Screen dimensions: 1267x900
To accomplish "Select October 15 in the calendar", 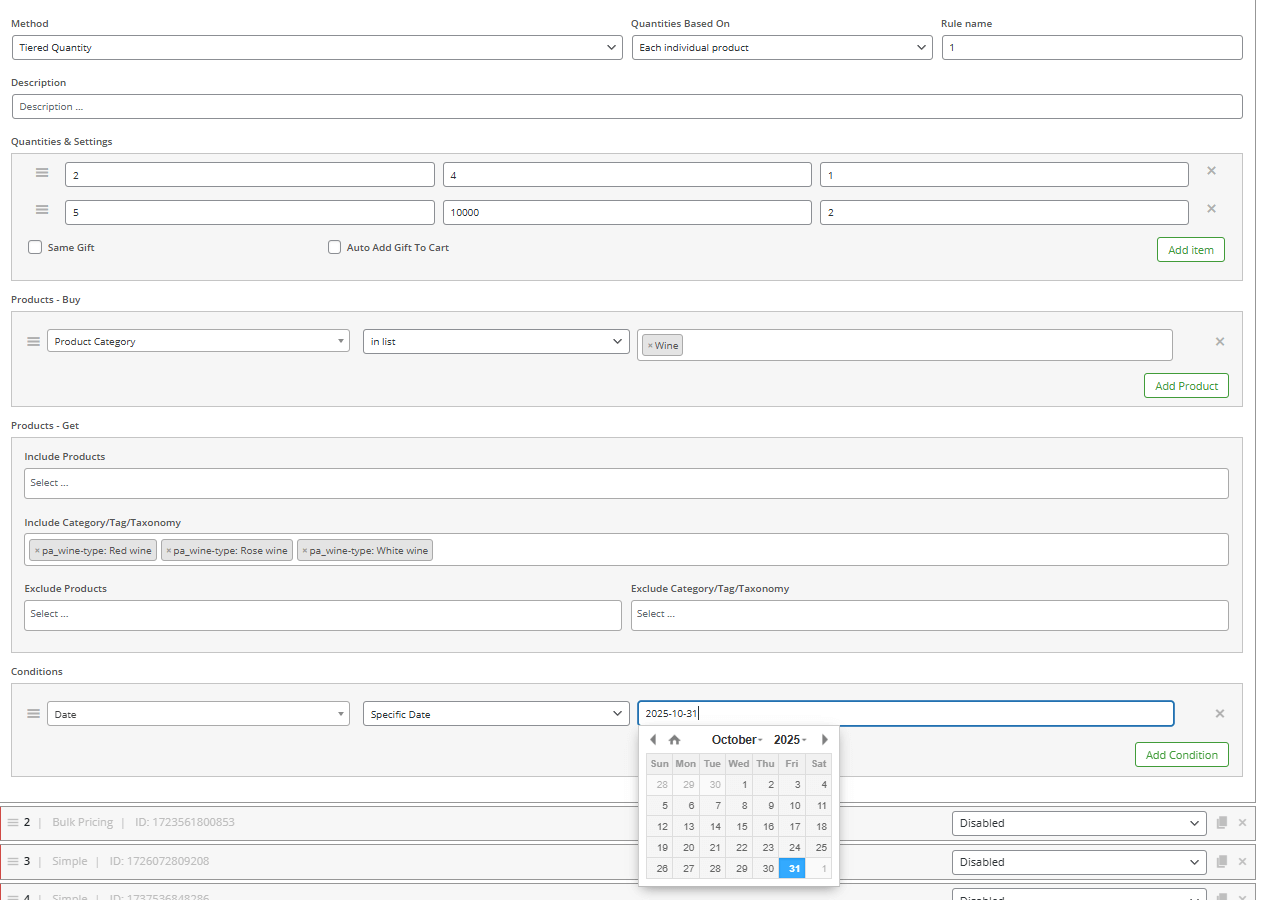I will pyautogui.click(x=739, y=827).
